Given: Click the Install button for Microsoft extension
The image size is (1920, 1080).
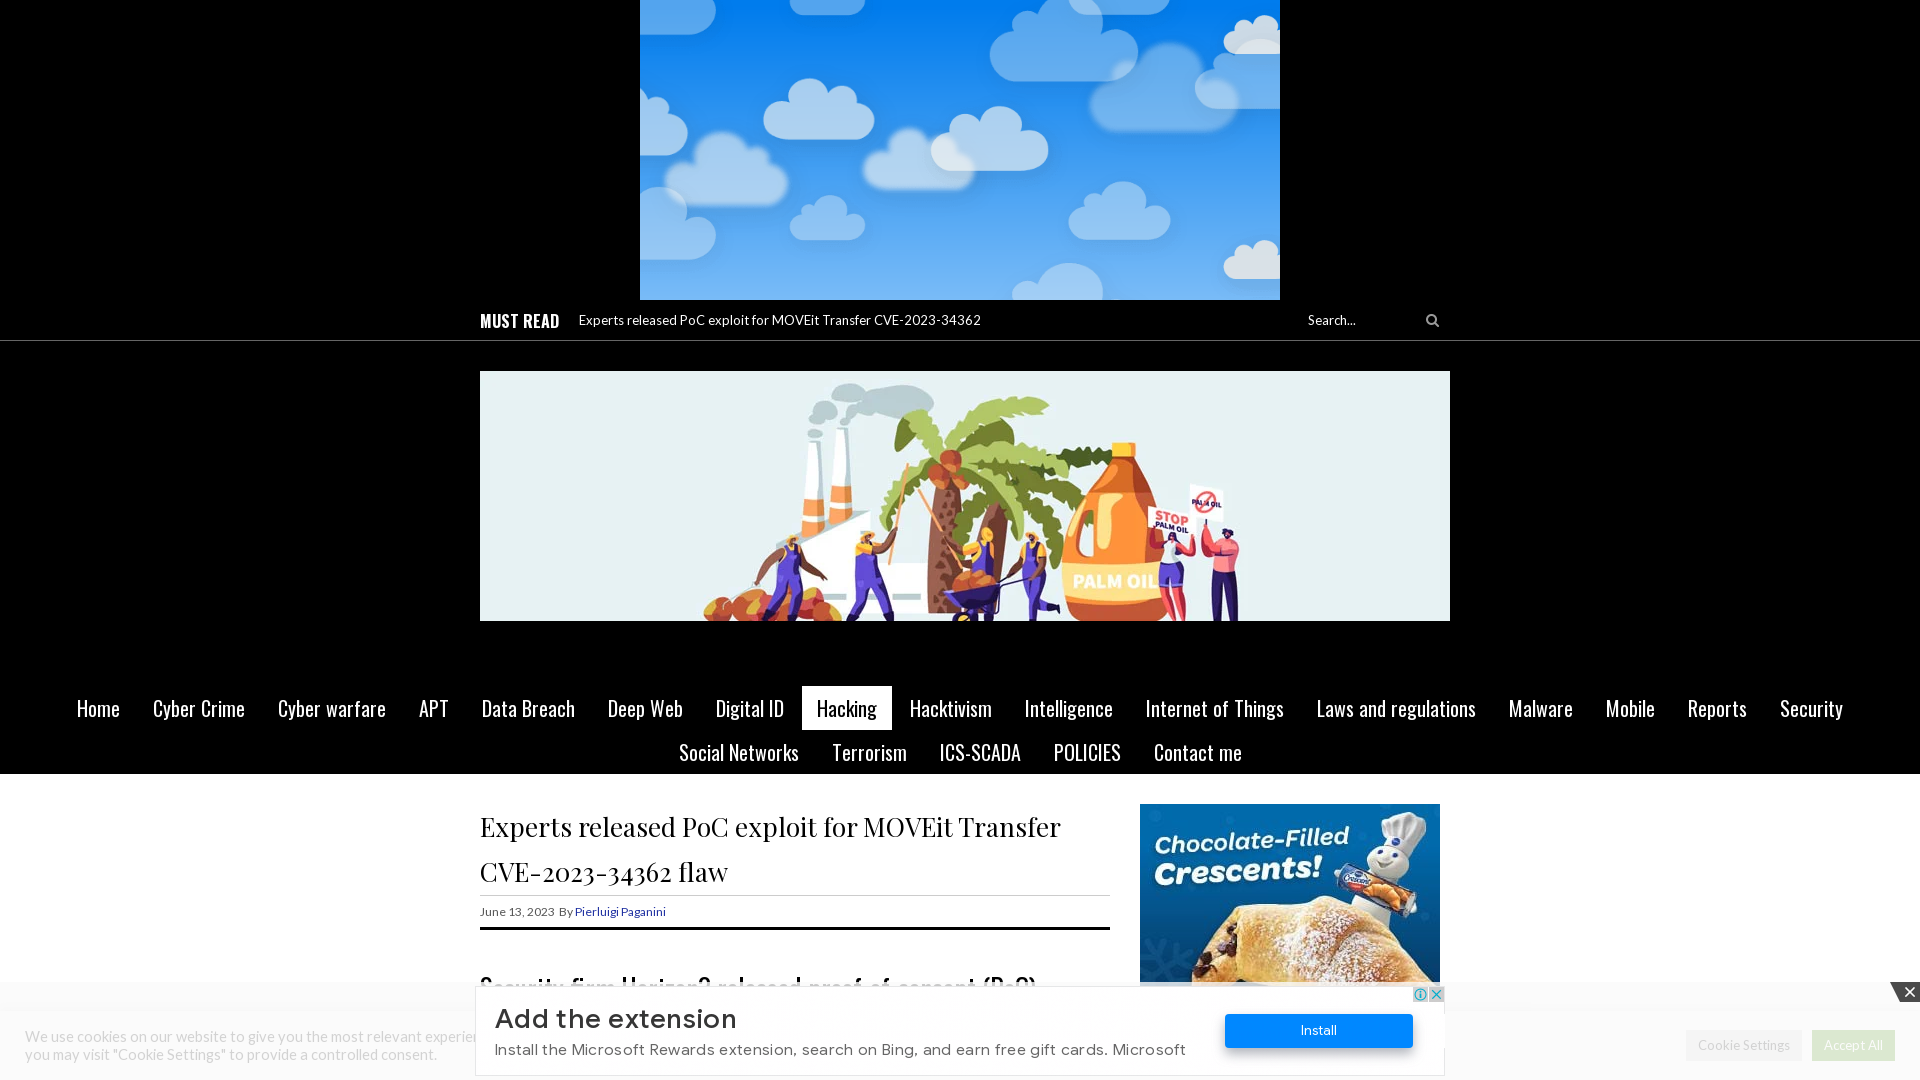Looking at the screenshot, I should pyautogui.click(x=1319, y=1030).
